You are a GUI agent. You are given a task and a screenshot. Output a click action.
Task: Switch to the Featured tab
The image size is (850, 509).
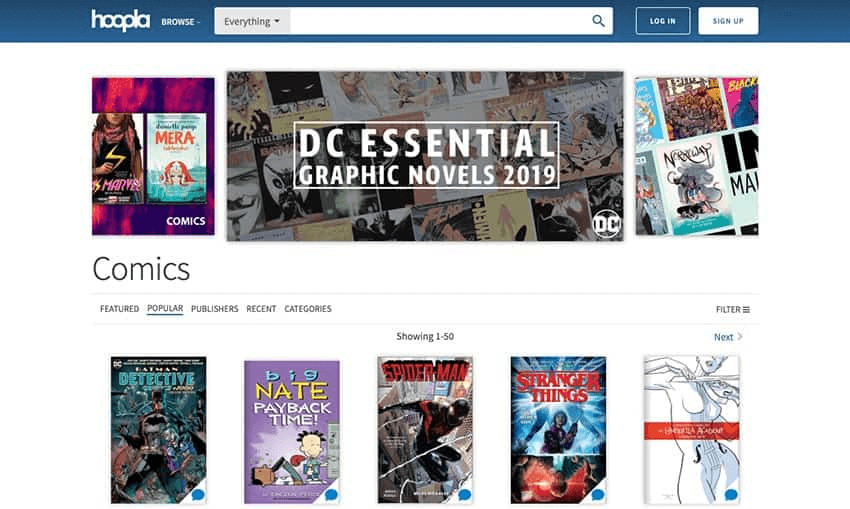pos(119,309)
